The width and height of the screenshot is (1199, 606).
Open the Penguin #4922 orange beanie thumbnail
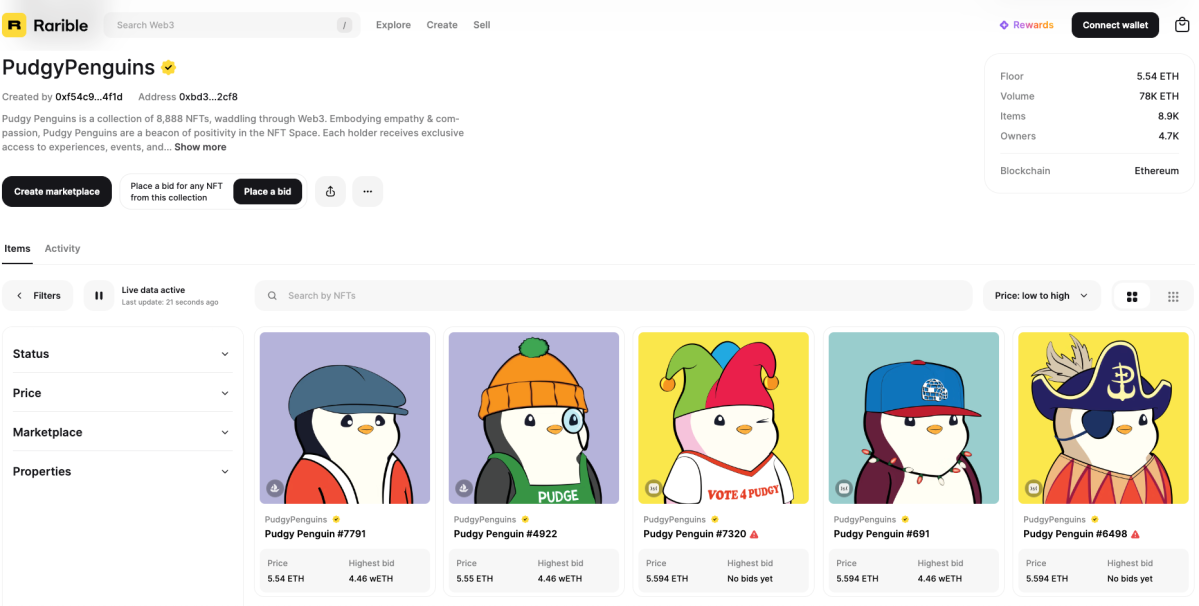(x=534, y=418)
